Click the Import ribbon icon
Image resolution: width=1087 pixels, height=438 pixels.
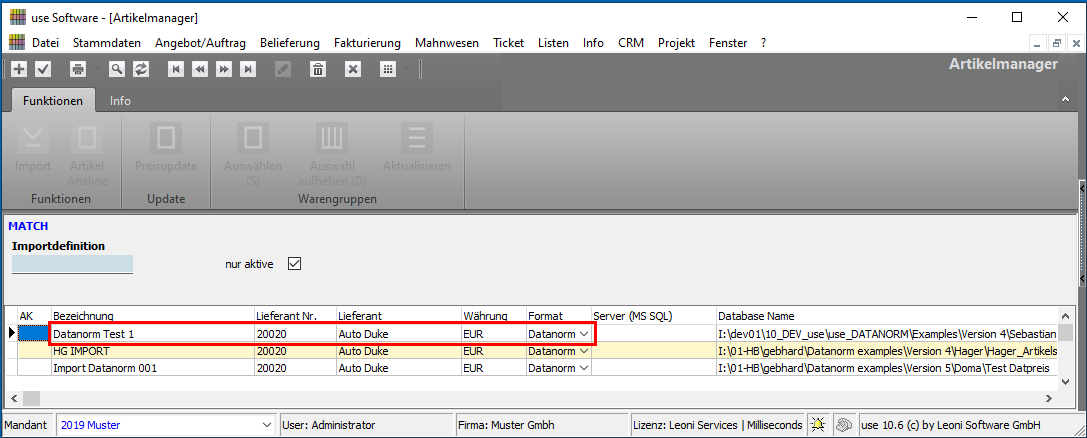pos(33,137)
